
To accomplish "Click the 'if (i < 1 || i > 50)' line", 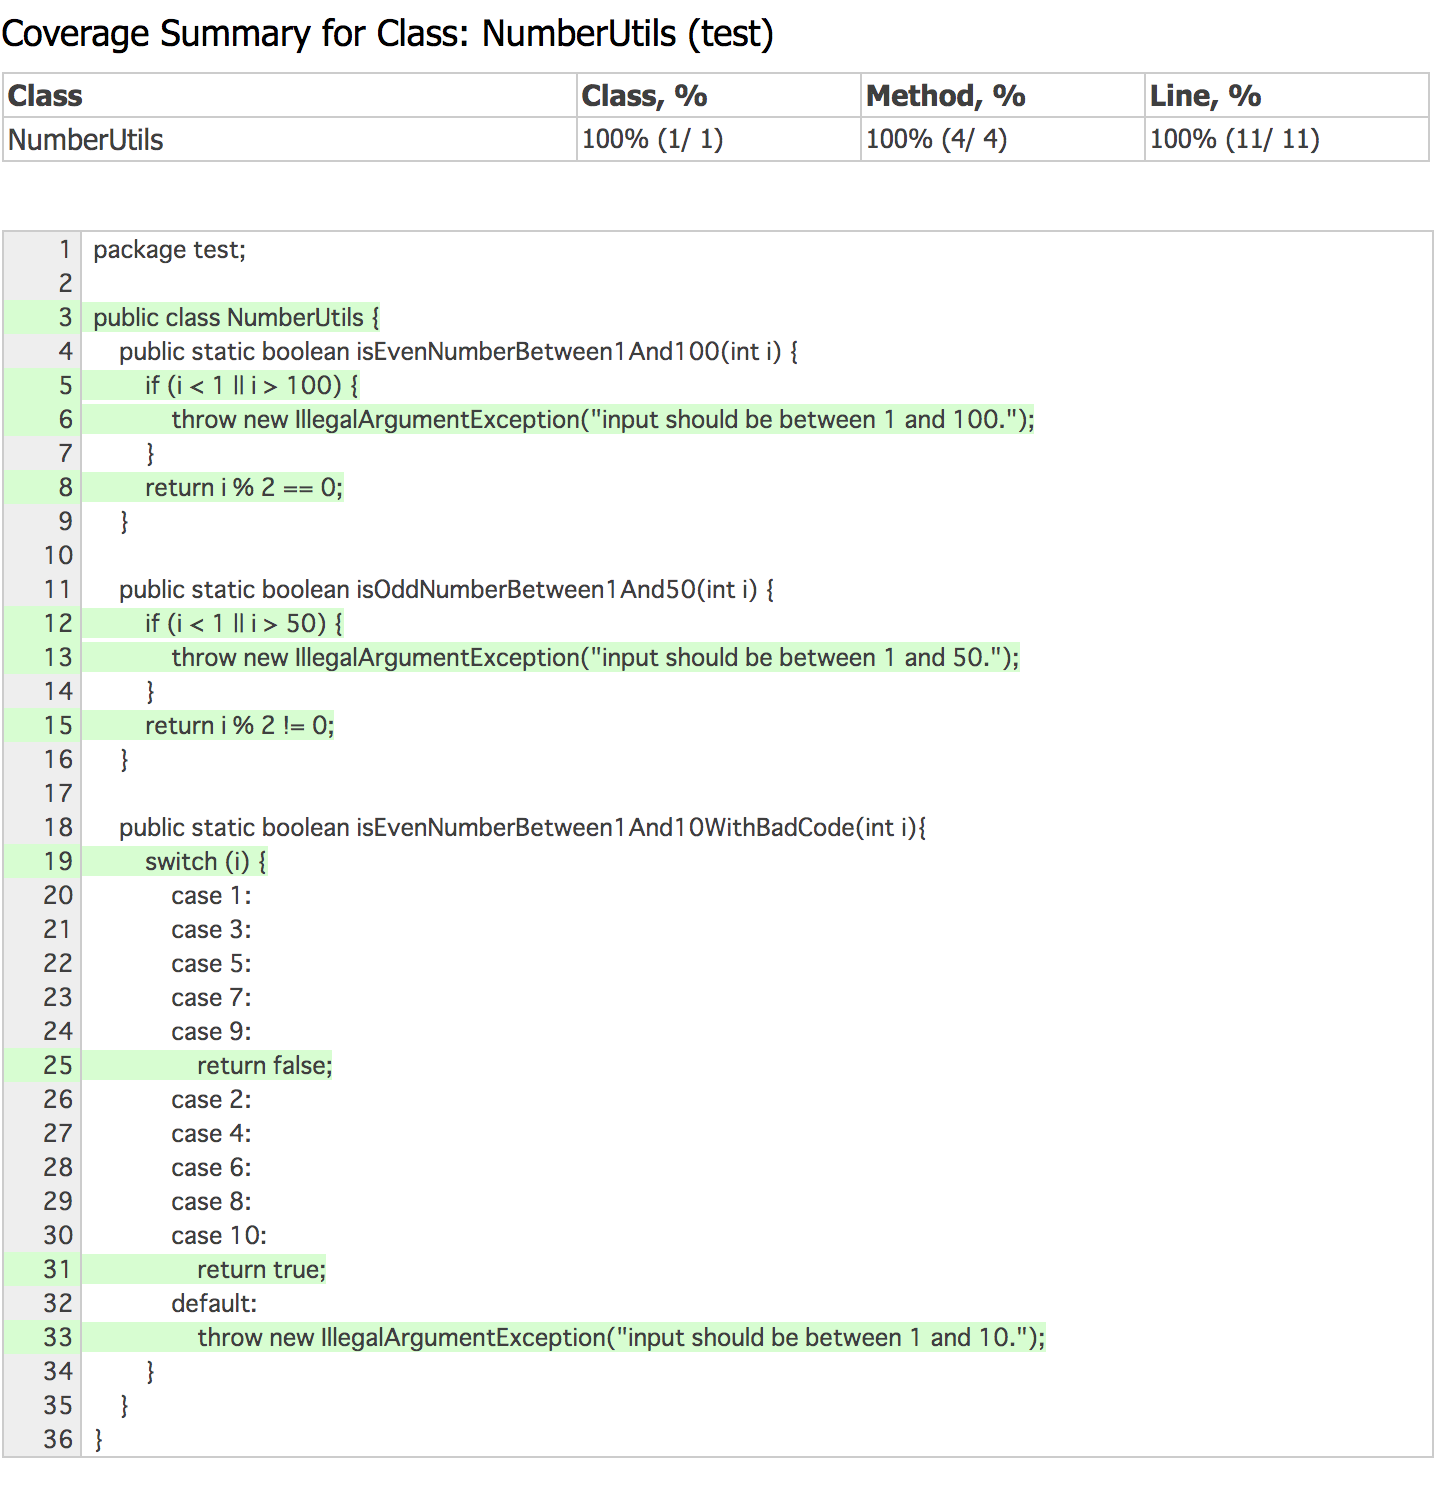I will click(x=243, y=624).
